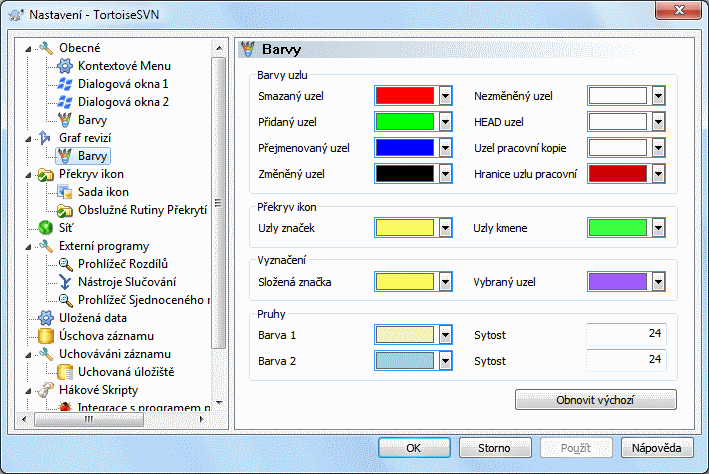Open the Uzly značek color dropdown arrow

point(445,228)
